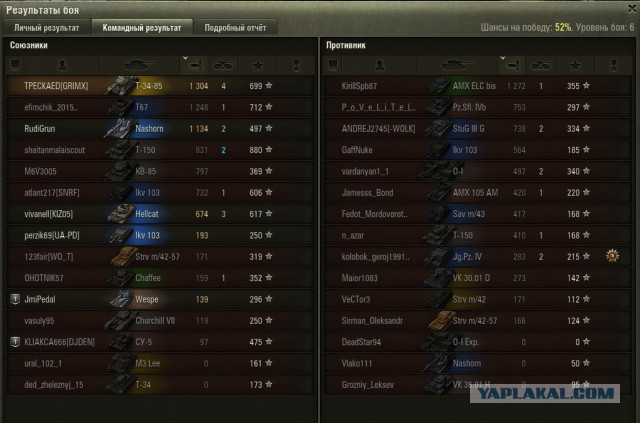Click the Hellcat tank icon

pyautogui.click(x=120, y=214)
